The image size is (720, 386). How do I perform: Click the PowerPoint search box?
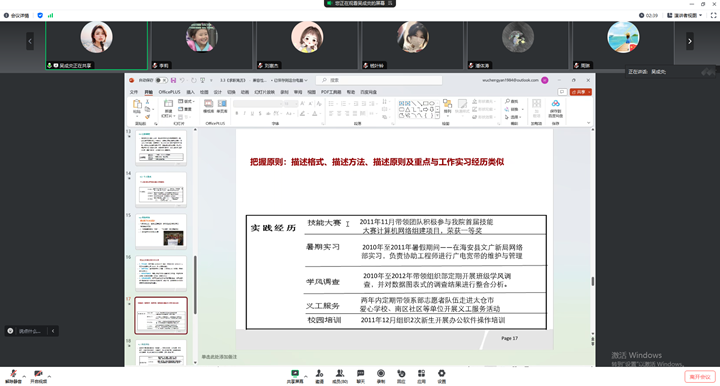coord(380,80)
